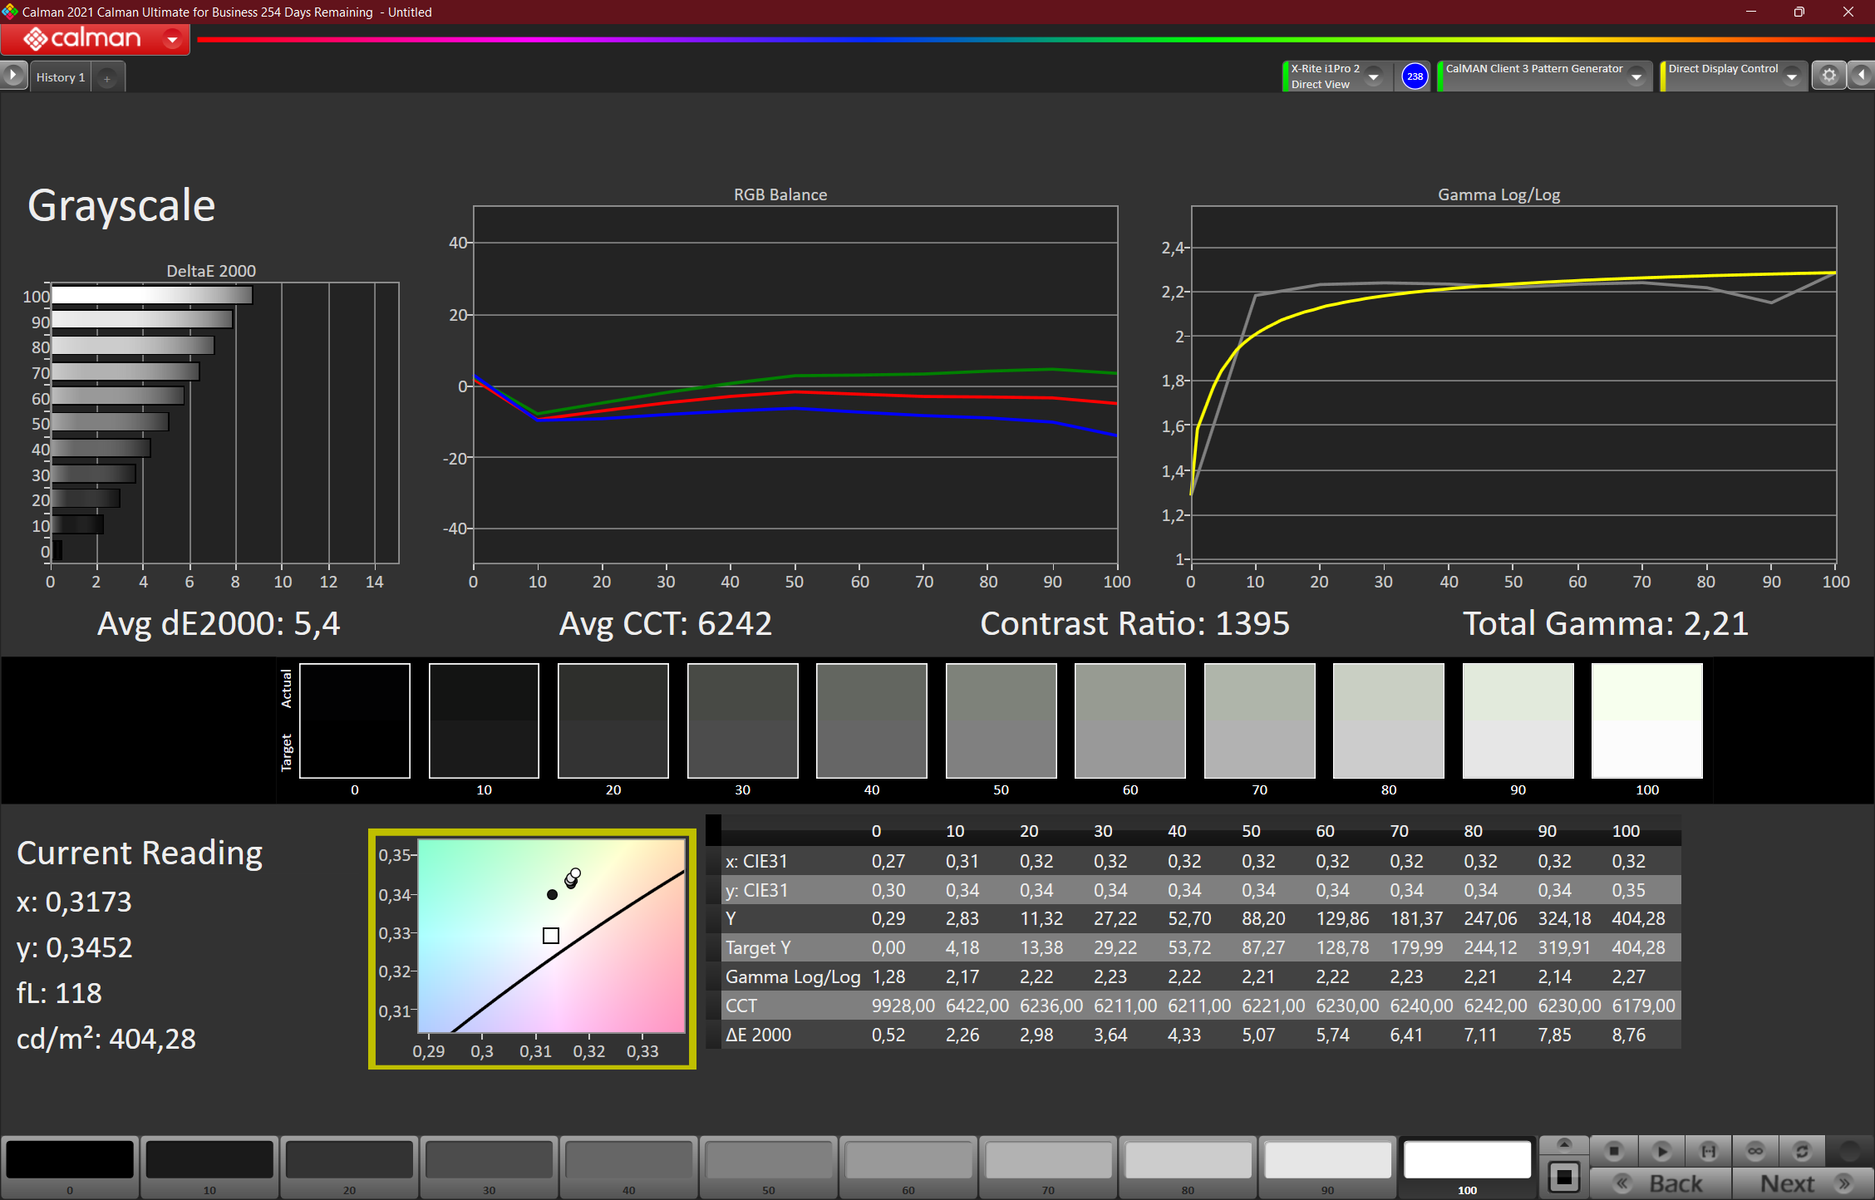The image size is (1875, 1200).
Task: Toggle the right side panel arrow
Action: [1862, 76]
